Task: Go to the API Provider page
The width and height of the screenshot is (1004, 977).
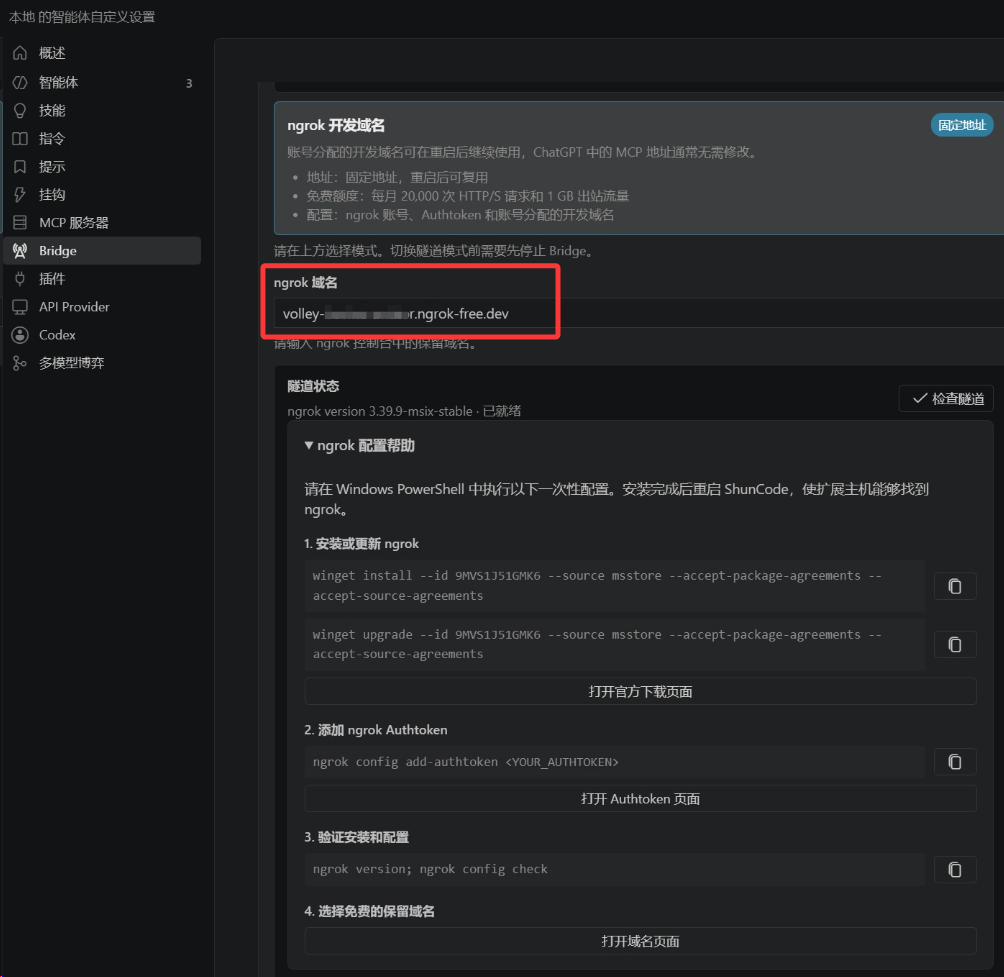Action: point(102,307)
